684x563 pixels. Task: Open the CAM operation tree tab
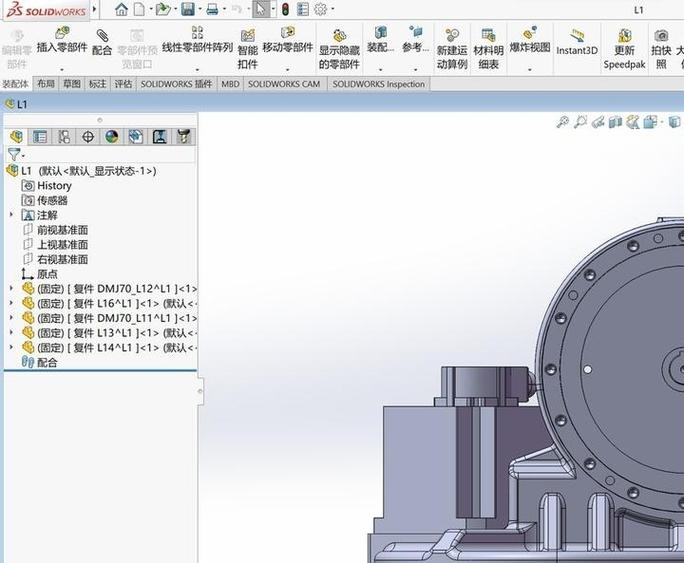click(160, 137)
